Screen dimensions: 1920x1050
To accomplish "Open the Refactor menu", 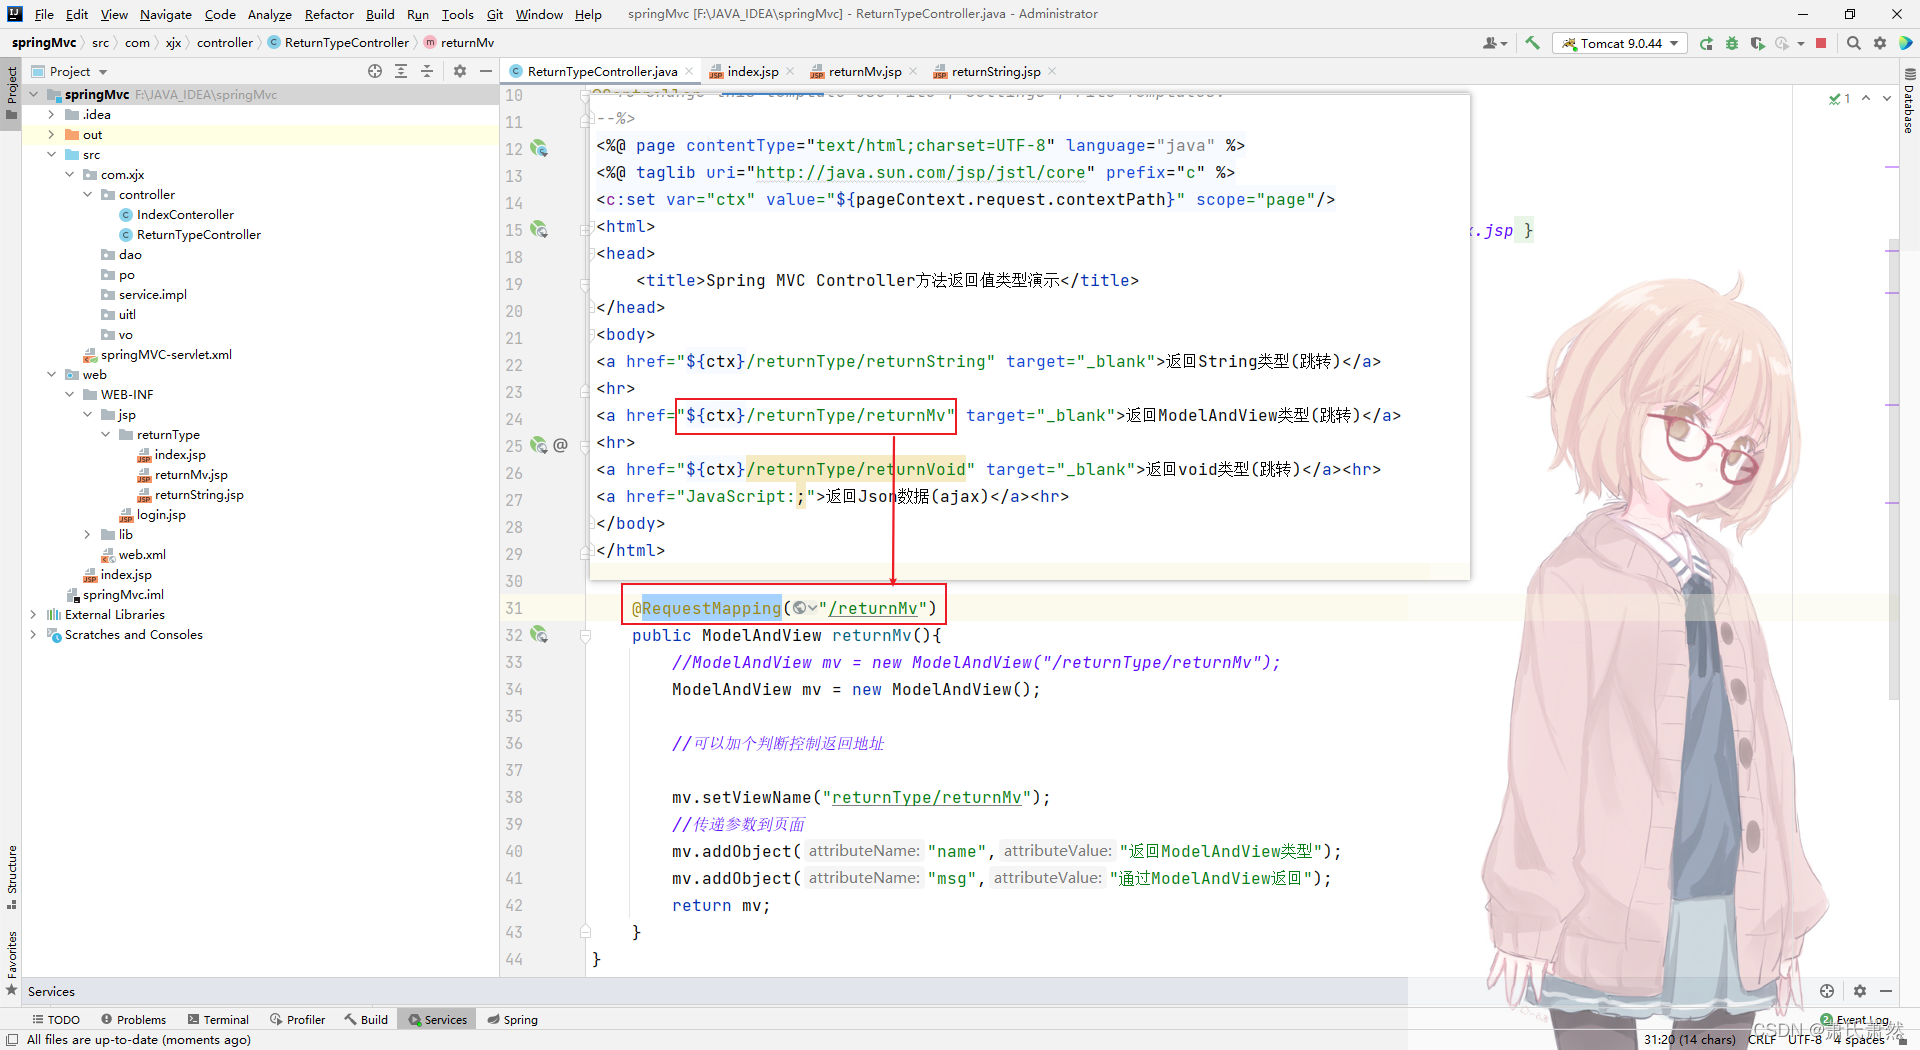I will tap(329, 14).
